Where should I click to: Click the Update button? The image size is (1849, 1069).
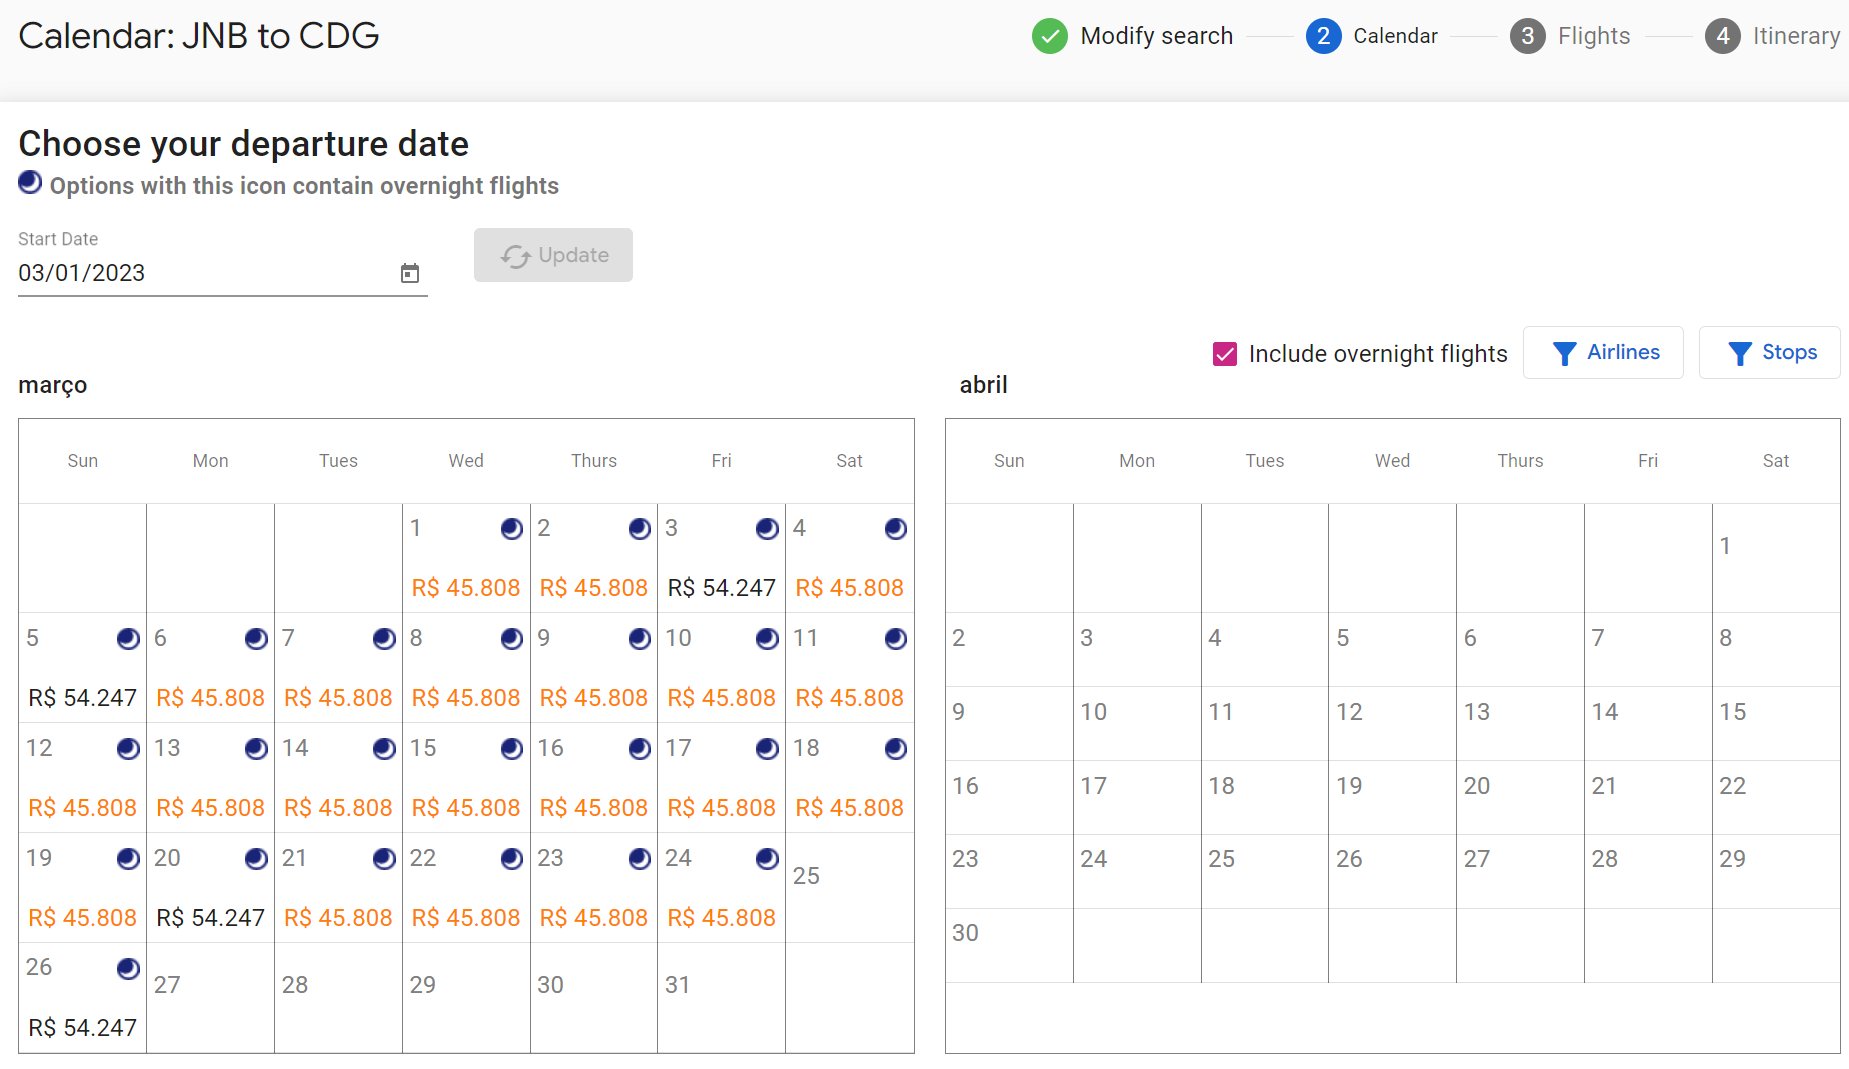pos(553,255)
